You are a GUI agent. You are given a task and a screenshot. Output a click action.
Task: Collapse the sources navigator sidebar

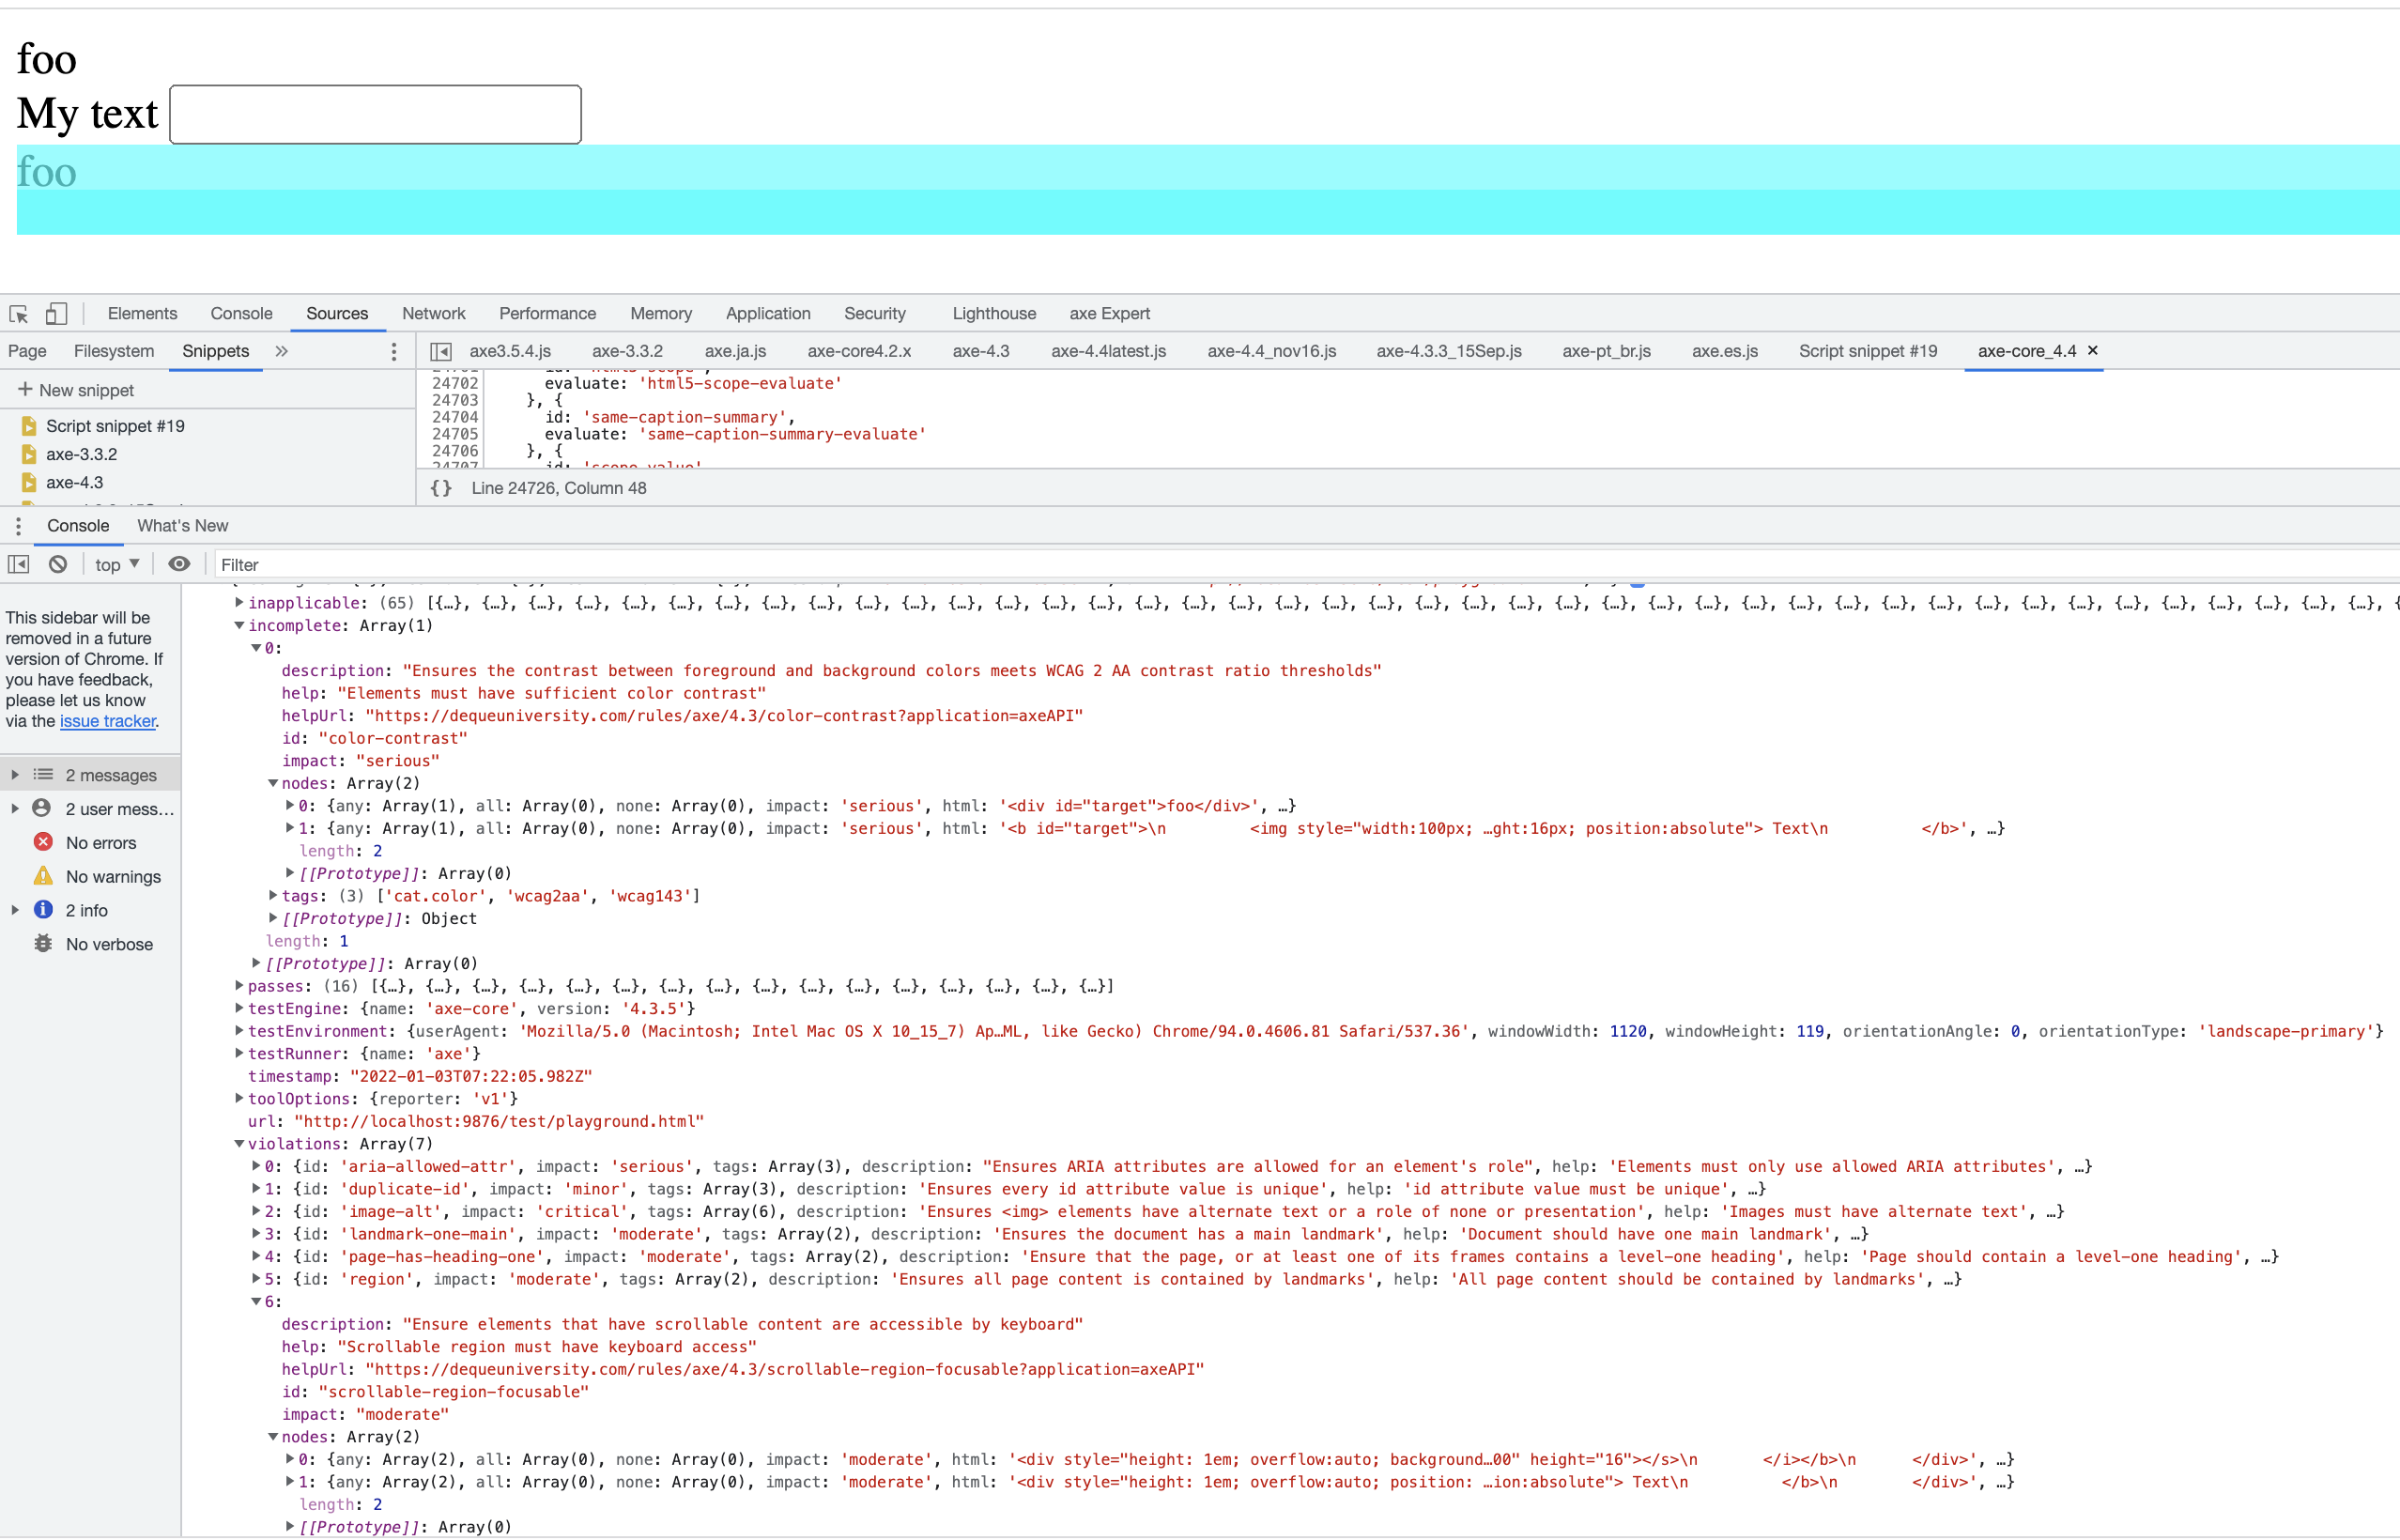pos(440,351)
